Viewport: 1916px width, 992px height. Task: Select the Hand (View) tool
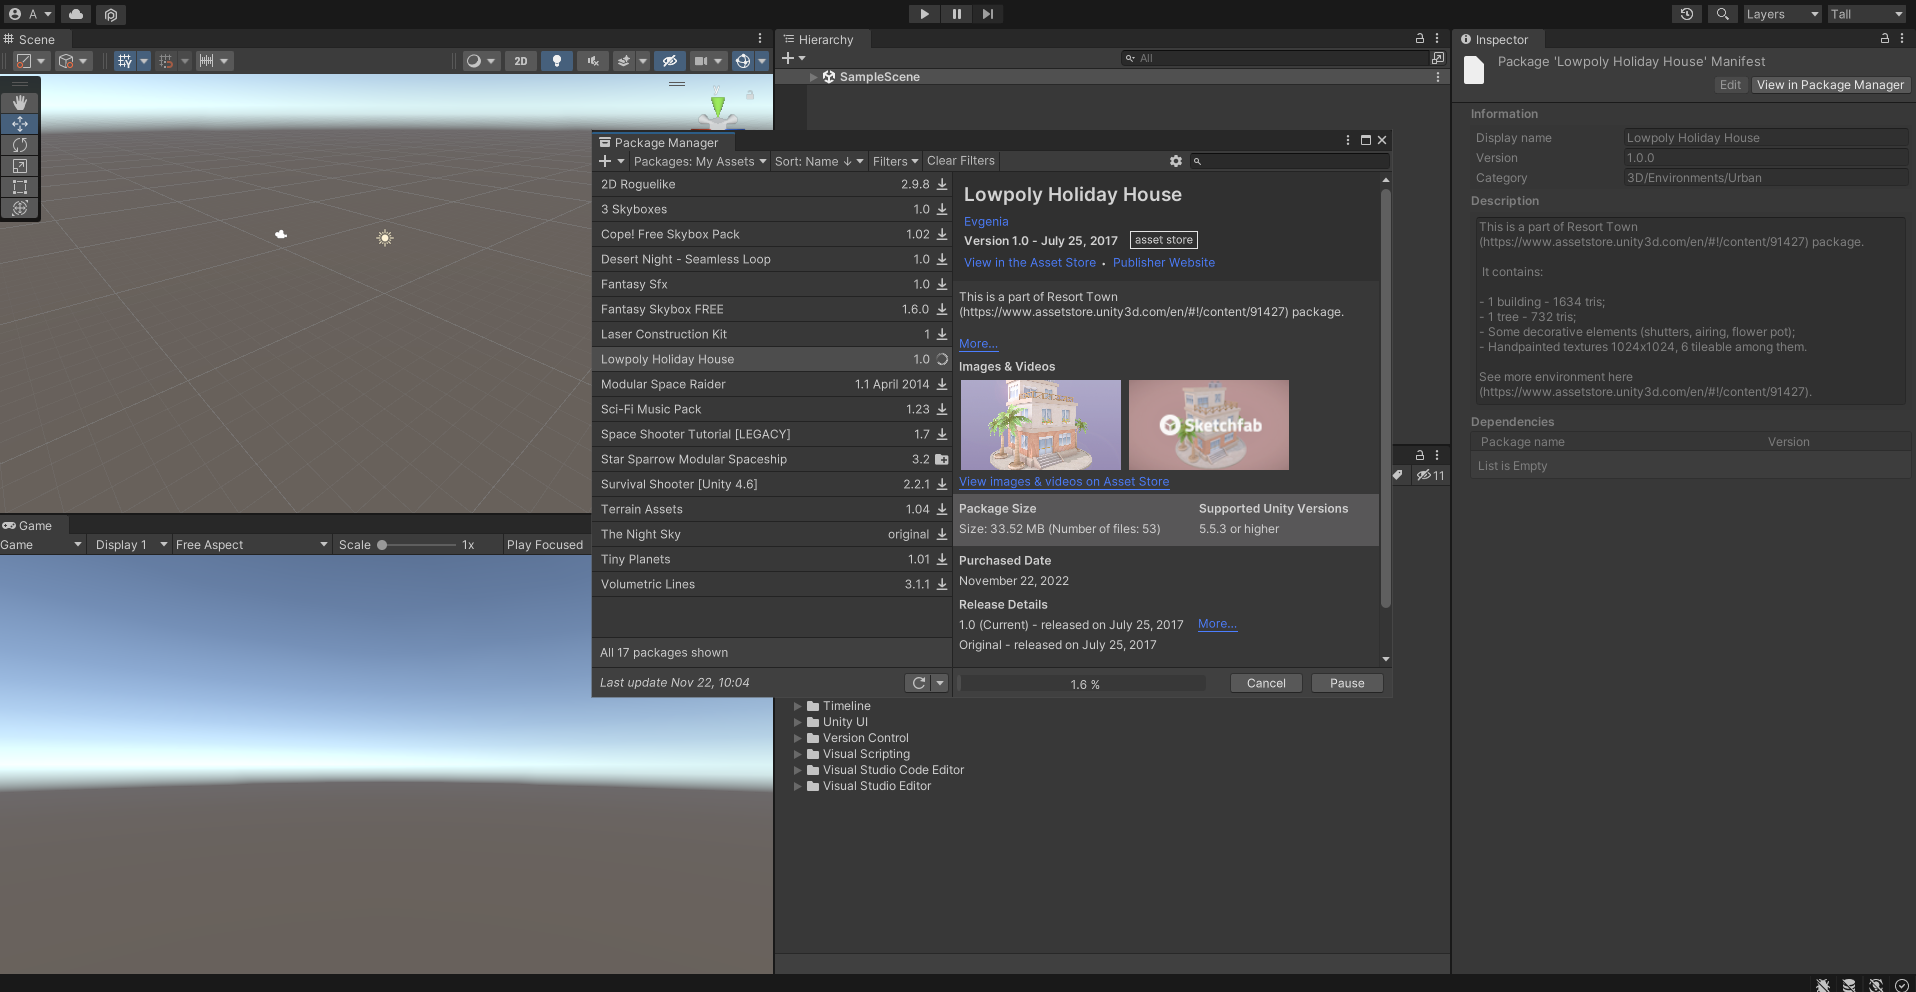[20, 103]
